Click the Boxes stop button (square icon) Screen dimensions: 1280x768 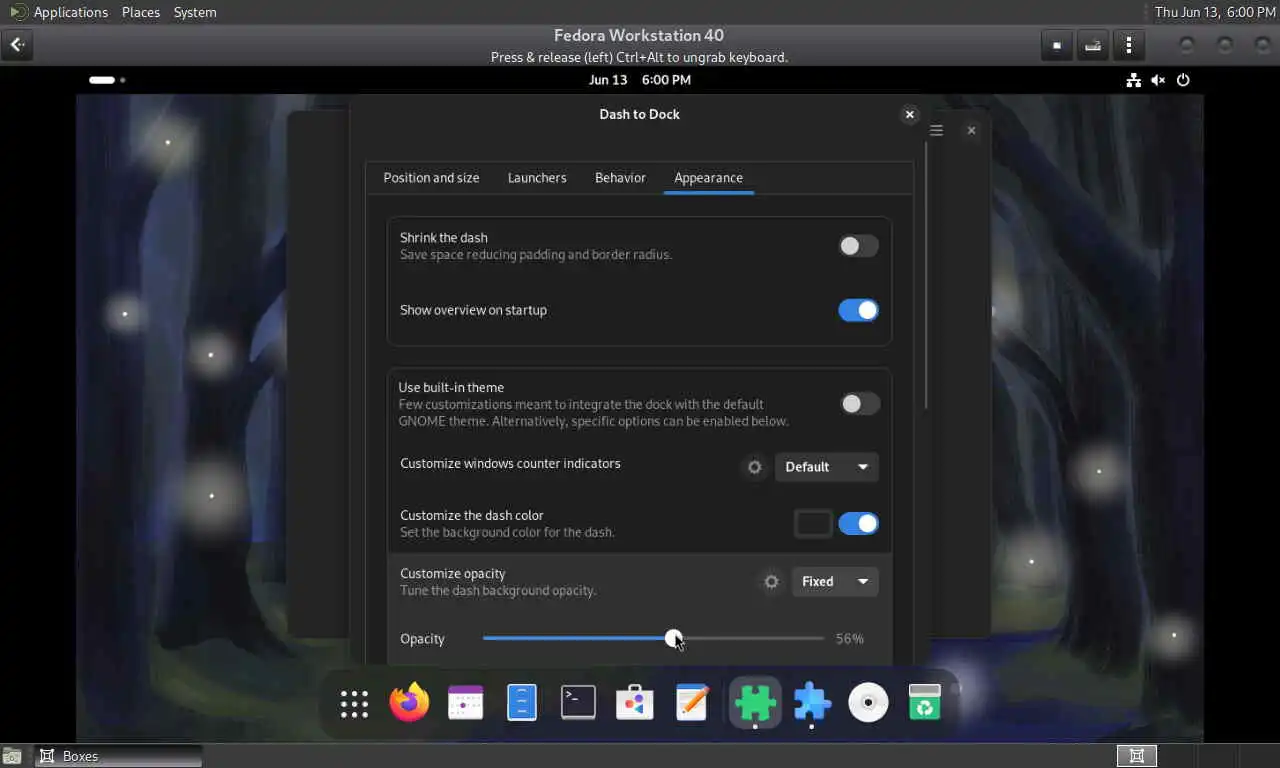1057,45
